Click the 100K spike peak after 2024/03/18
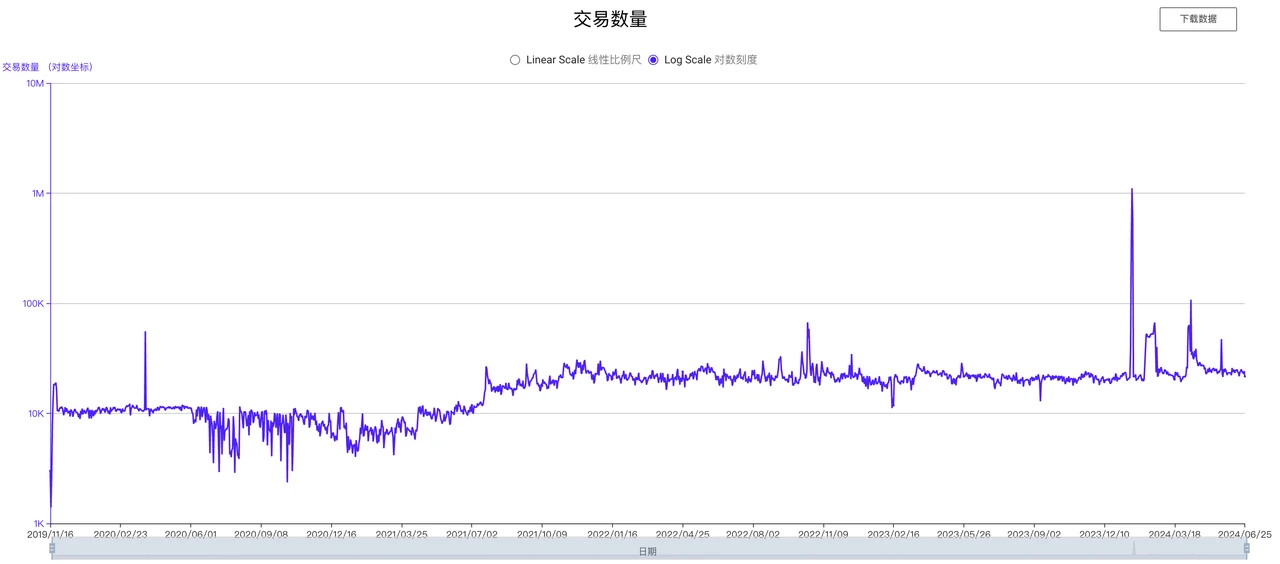The image size is (1280, 564). 1190,300
